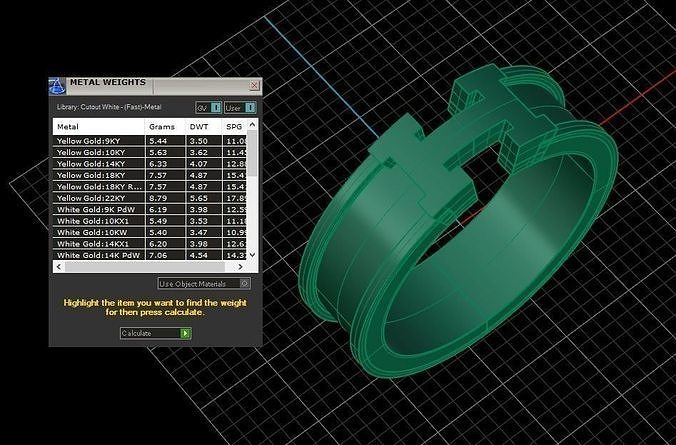This screenshot has height=445, width=676.
Task: Click the green arrow on Calculate
Action: [x=185, y=333]
